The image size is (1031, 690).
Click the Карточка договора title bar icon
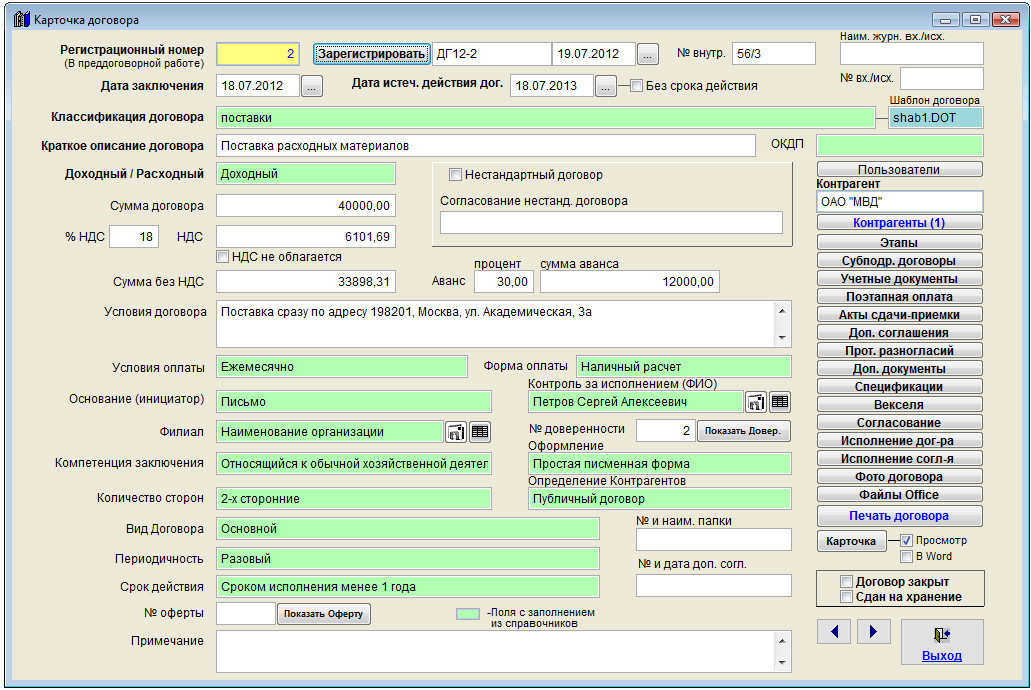click(x=21, y=19)
